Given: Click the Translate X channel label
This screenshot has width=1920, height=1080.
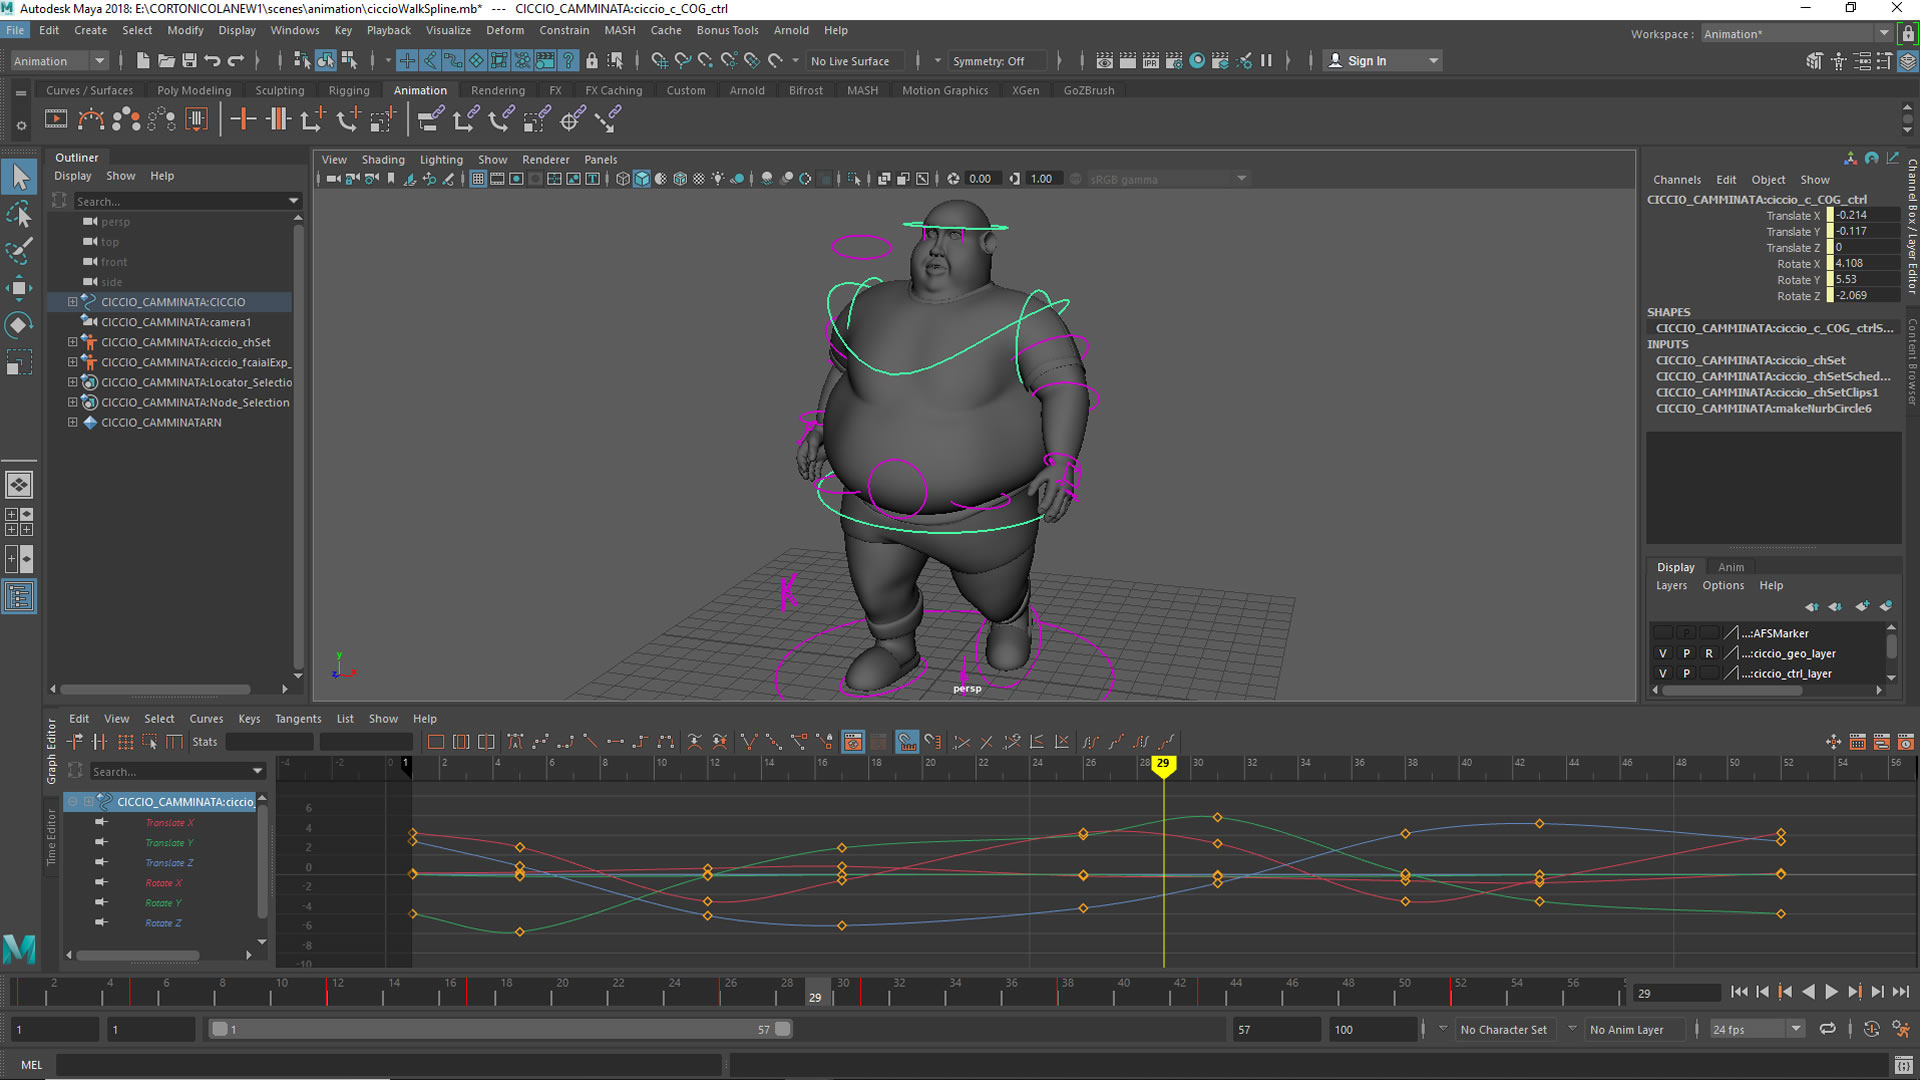Looking at the screenshot, I should coord(1792,215).
